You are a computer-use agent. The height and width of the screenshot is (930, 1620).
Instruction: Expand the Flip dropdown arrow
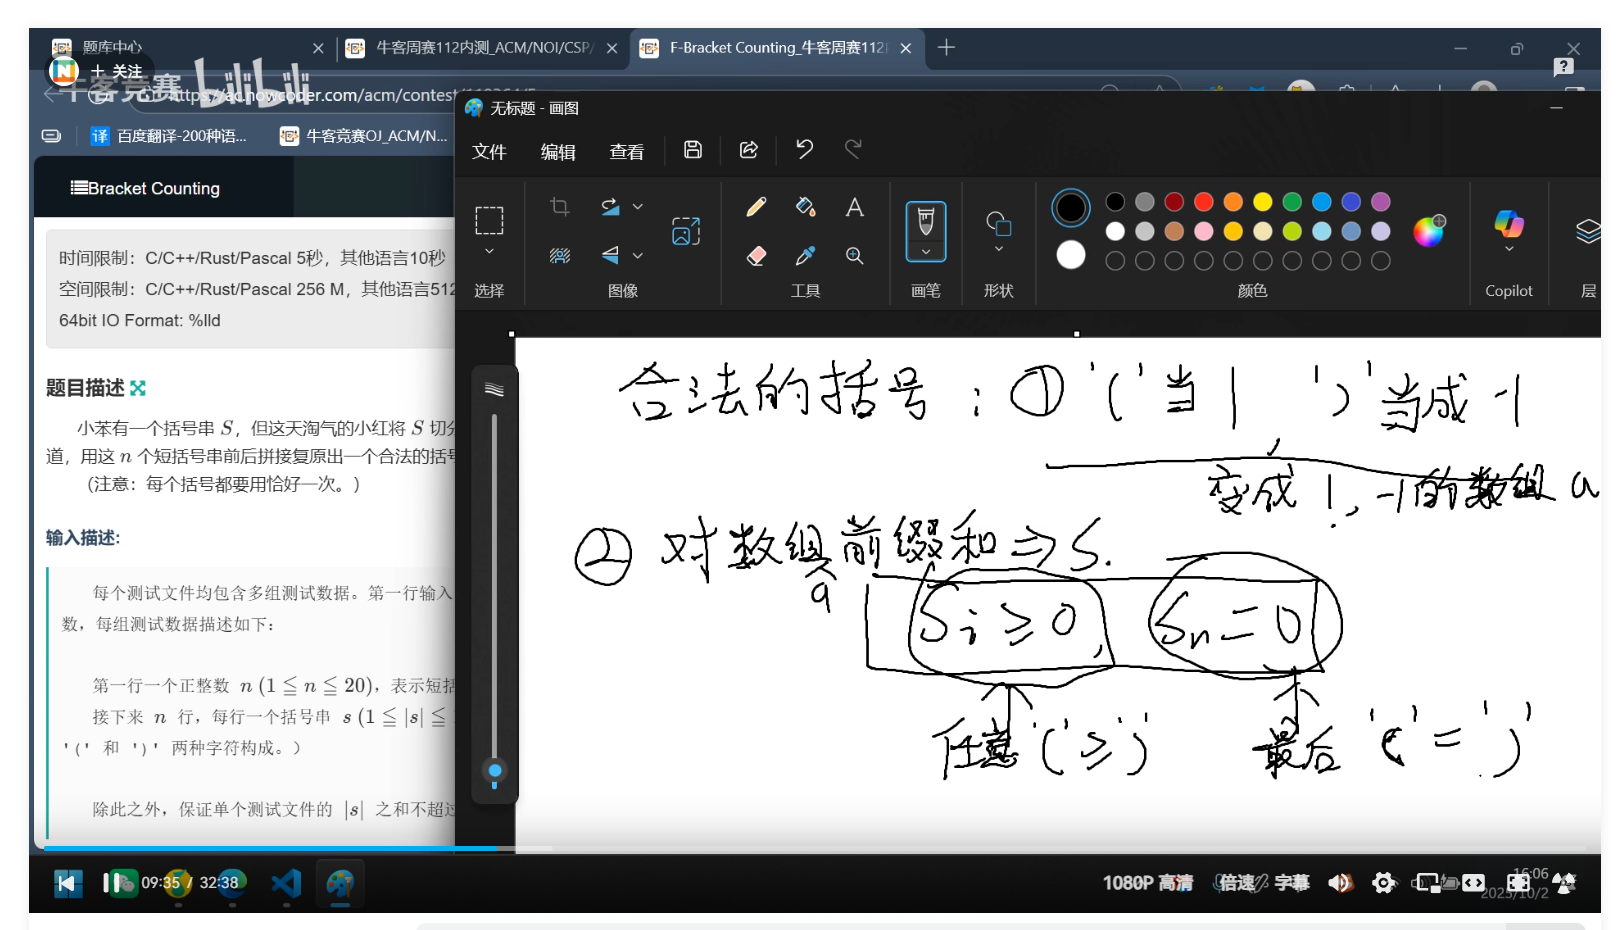638,256
